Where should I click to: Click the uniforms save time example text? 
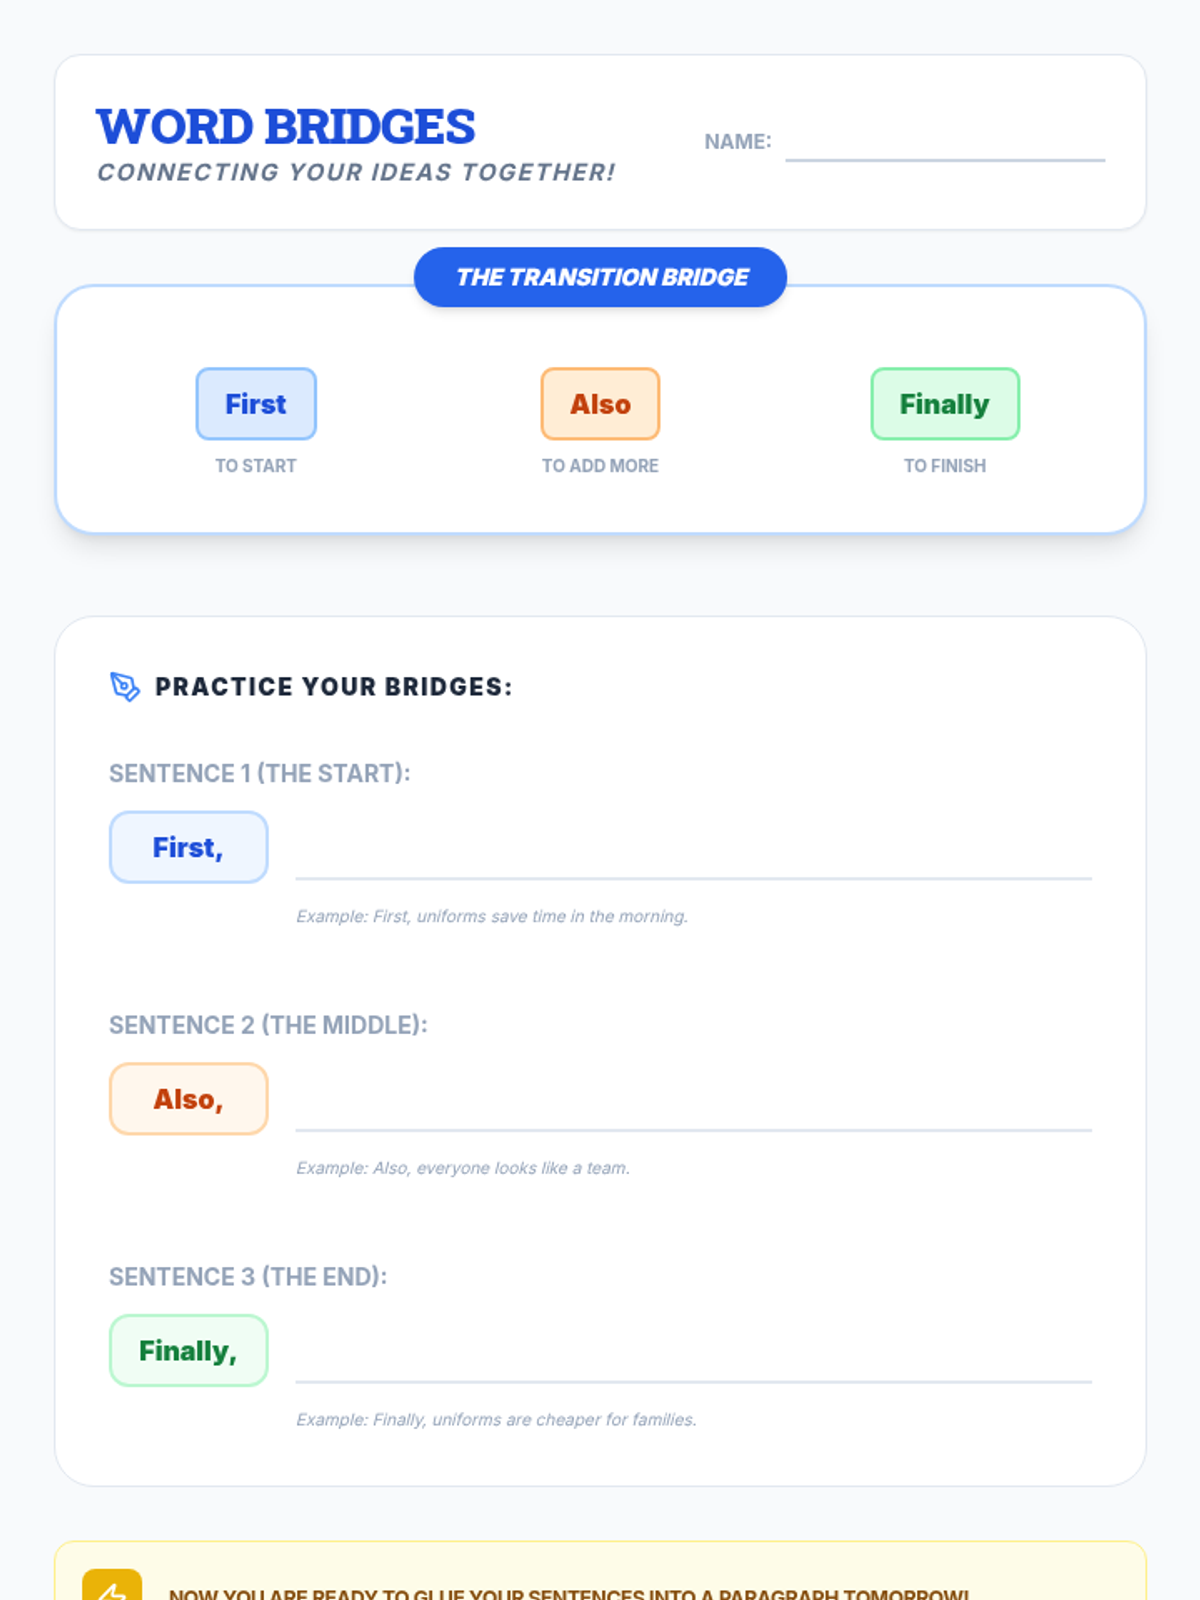coord(491,916)
